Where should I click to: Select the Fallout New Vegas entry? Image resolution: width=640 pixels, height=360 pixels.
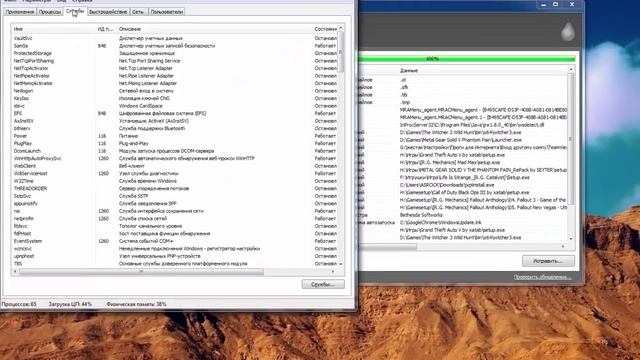(463, 207)
